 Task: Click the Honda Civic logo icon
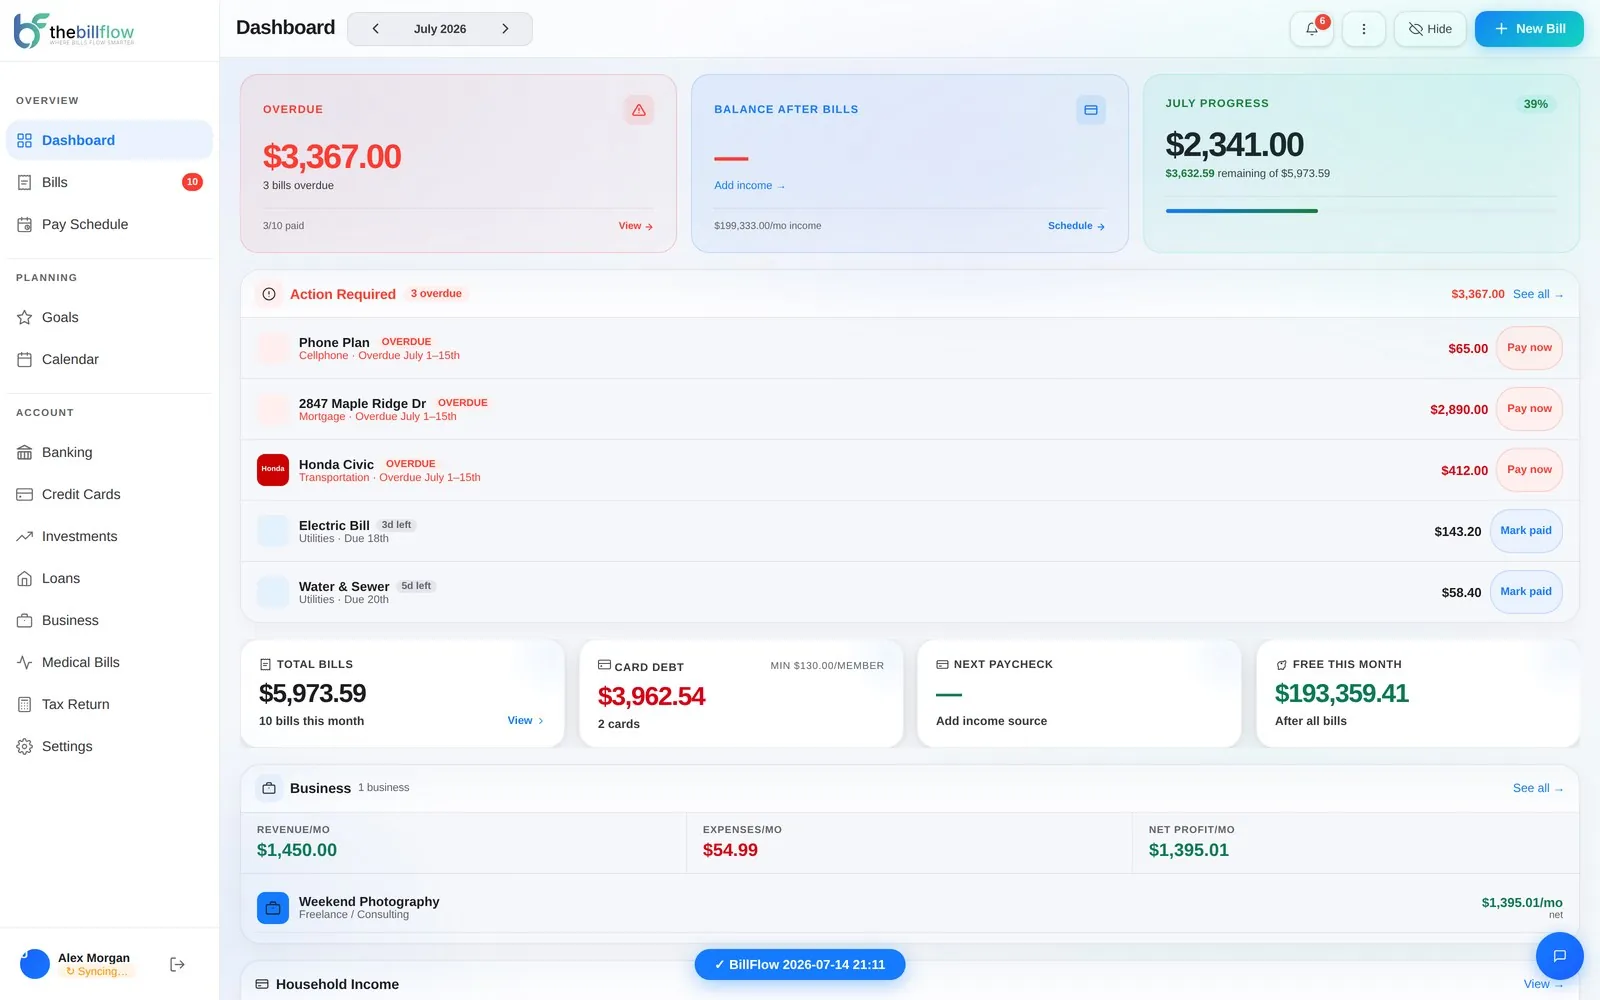tap(273, 470)
